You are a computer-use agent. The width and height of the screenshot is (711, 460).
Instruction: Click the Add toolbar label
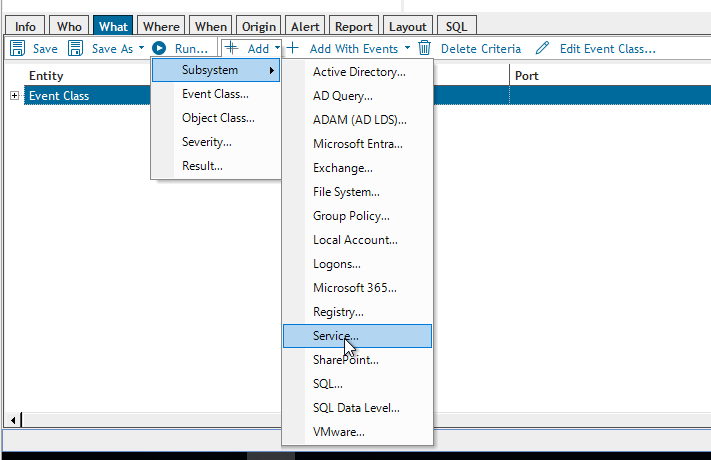click(258, 49)
